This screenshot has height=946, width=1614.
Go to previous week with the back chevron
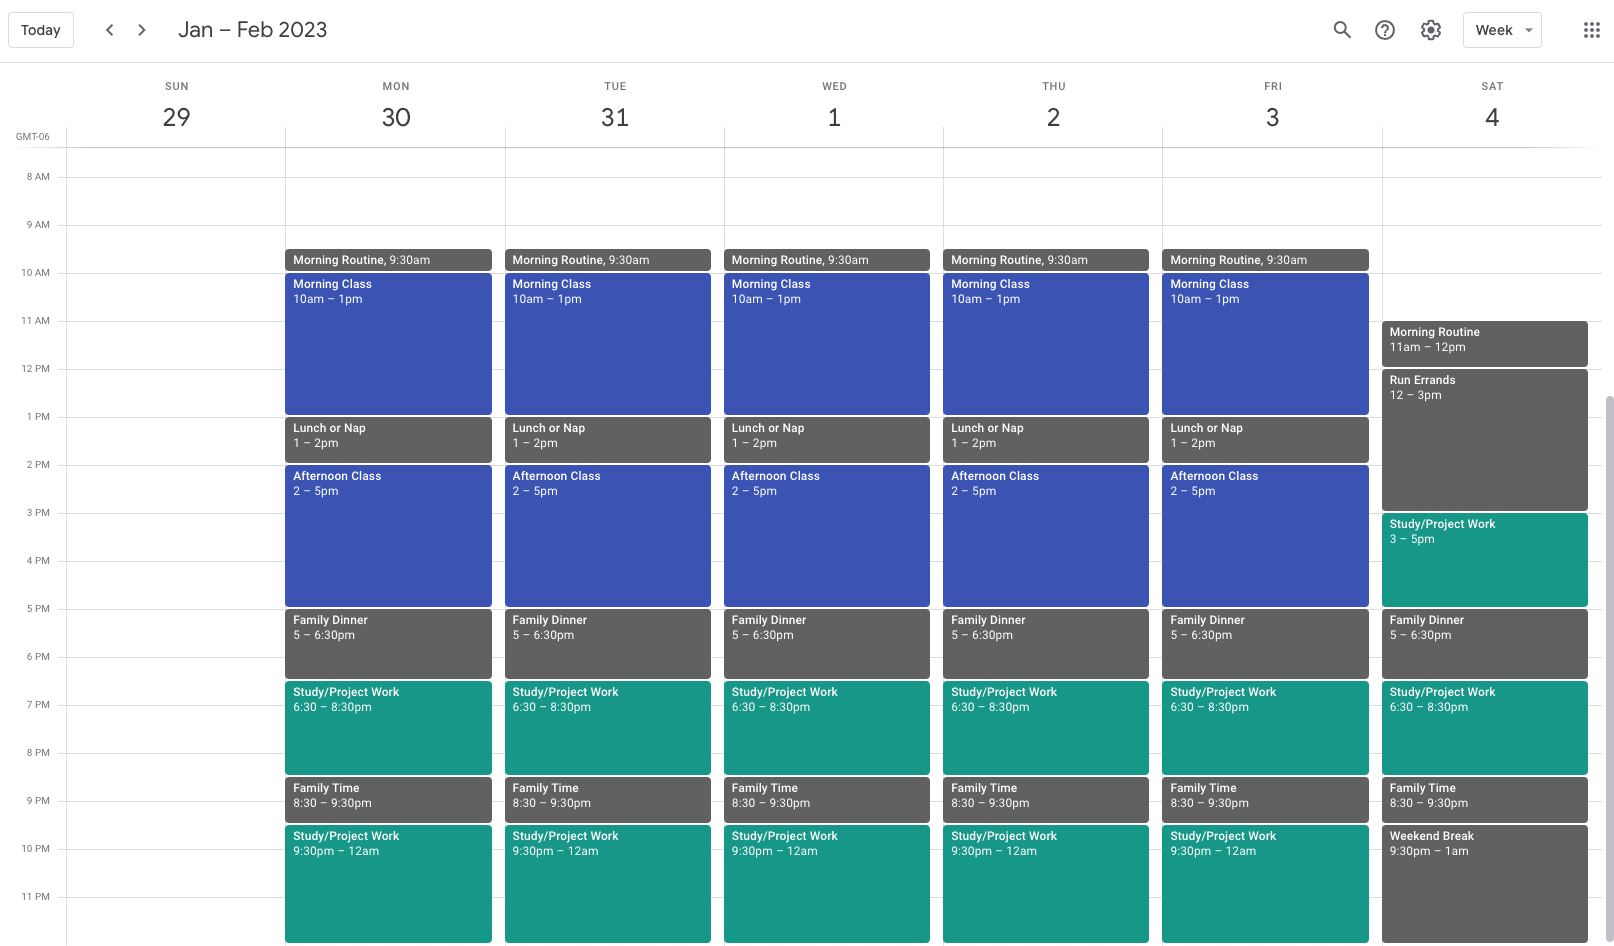point(110,30)
